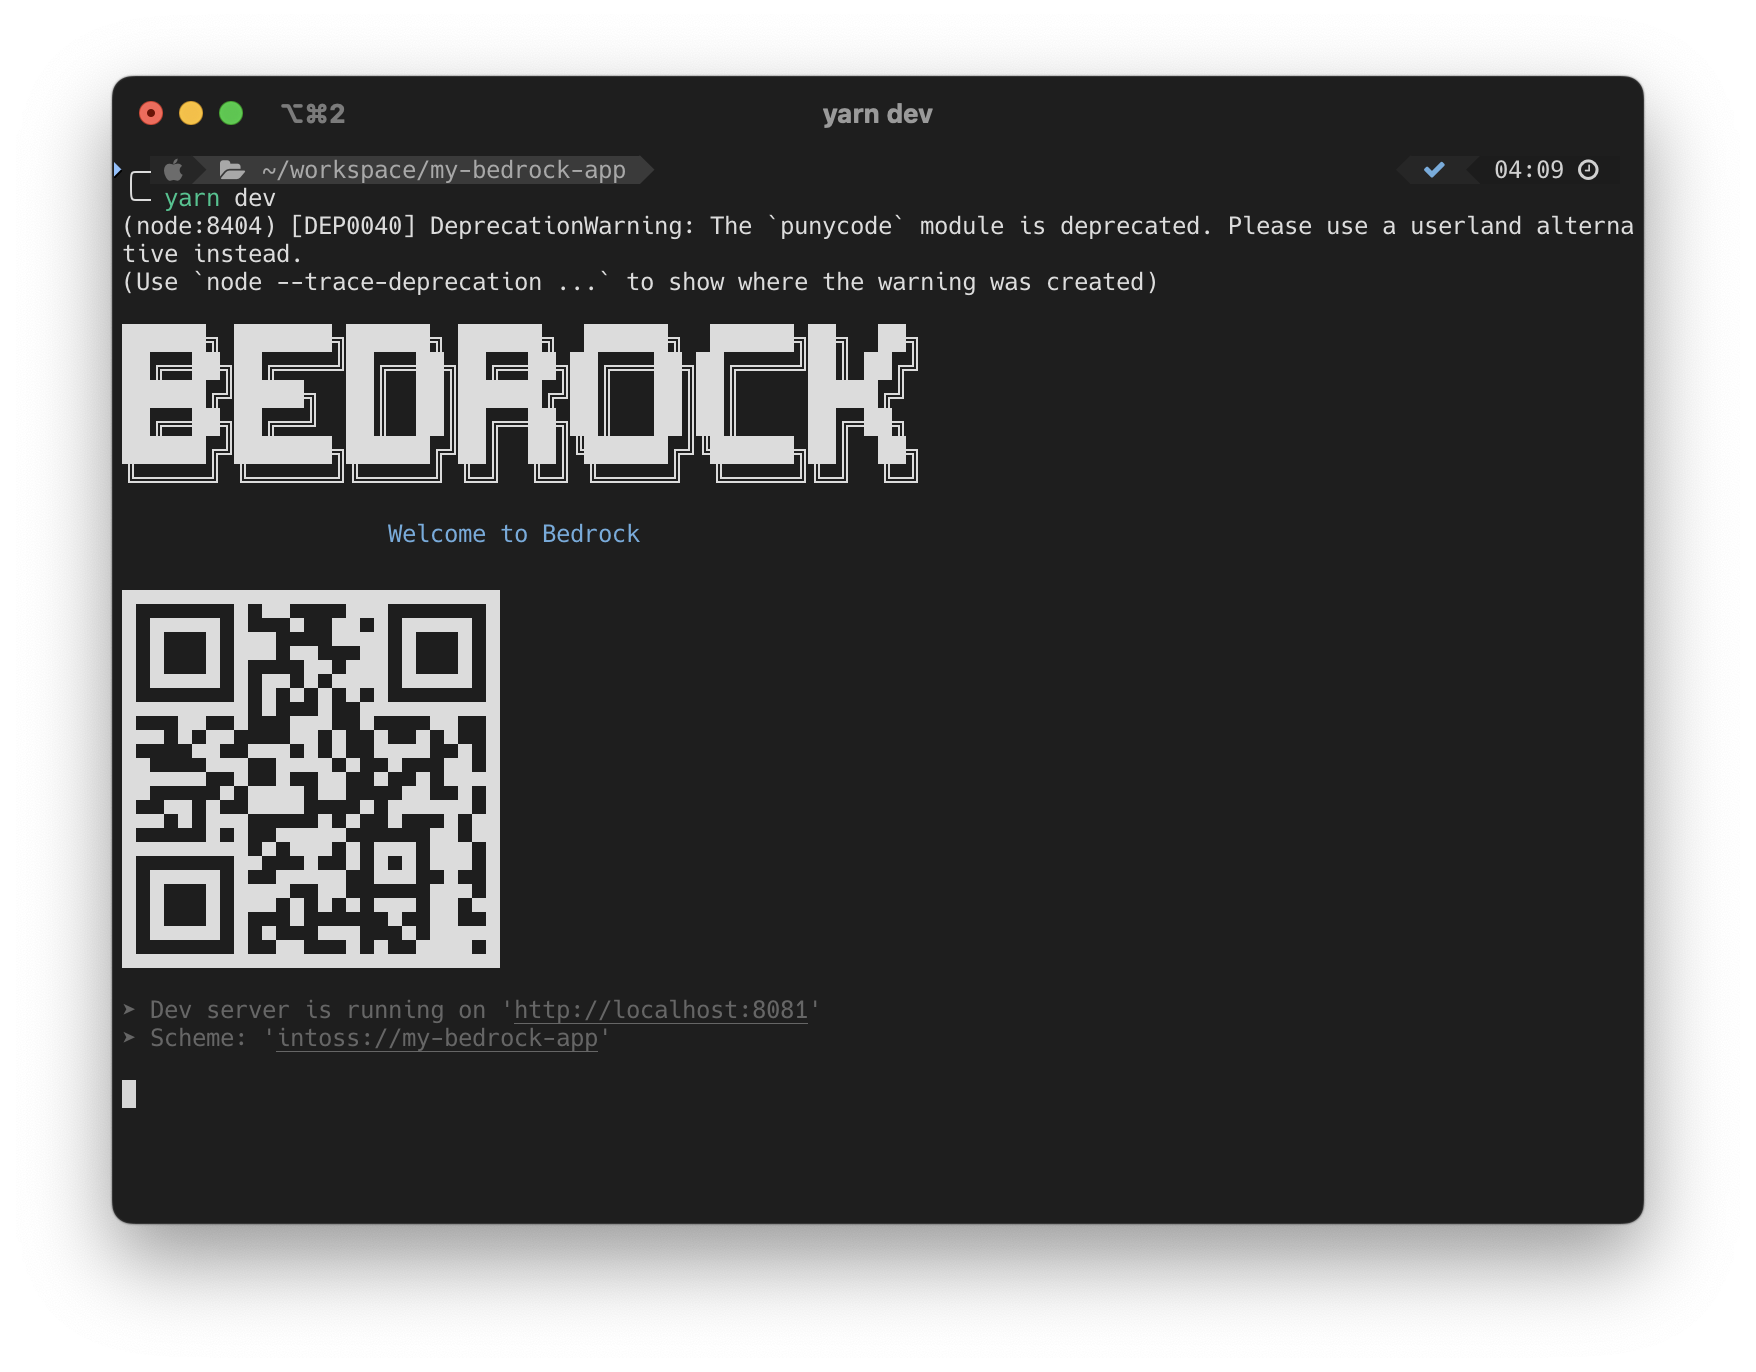Click the [DEP0040] DeprecationWarning line
Screen dimensions: 1756x1372
877,240
